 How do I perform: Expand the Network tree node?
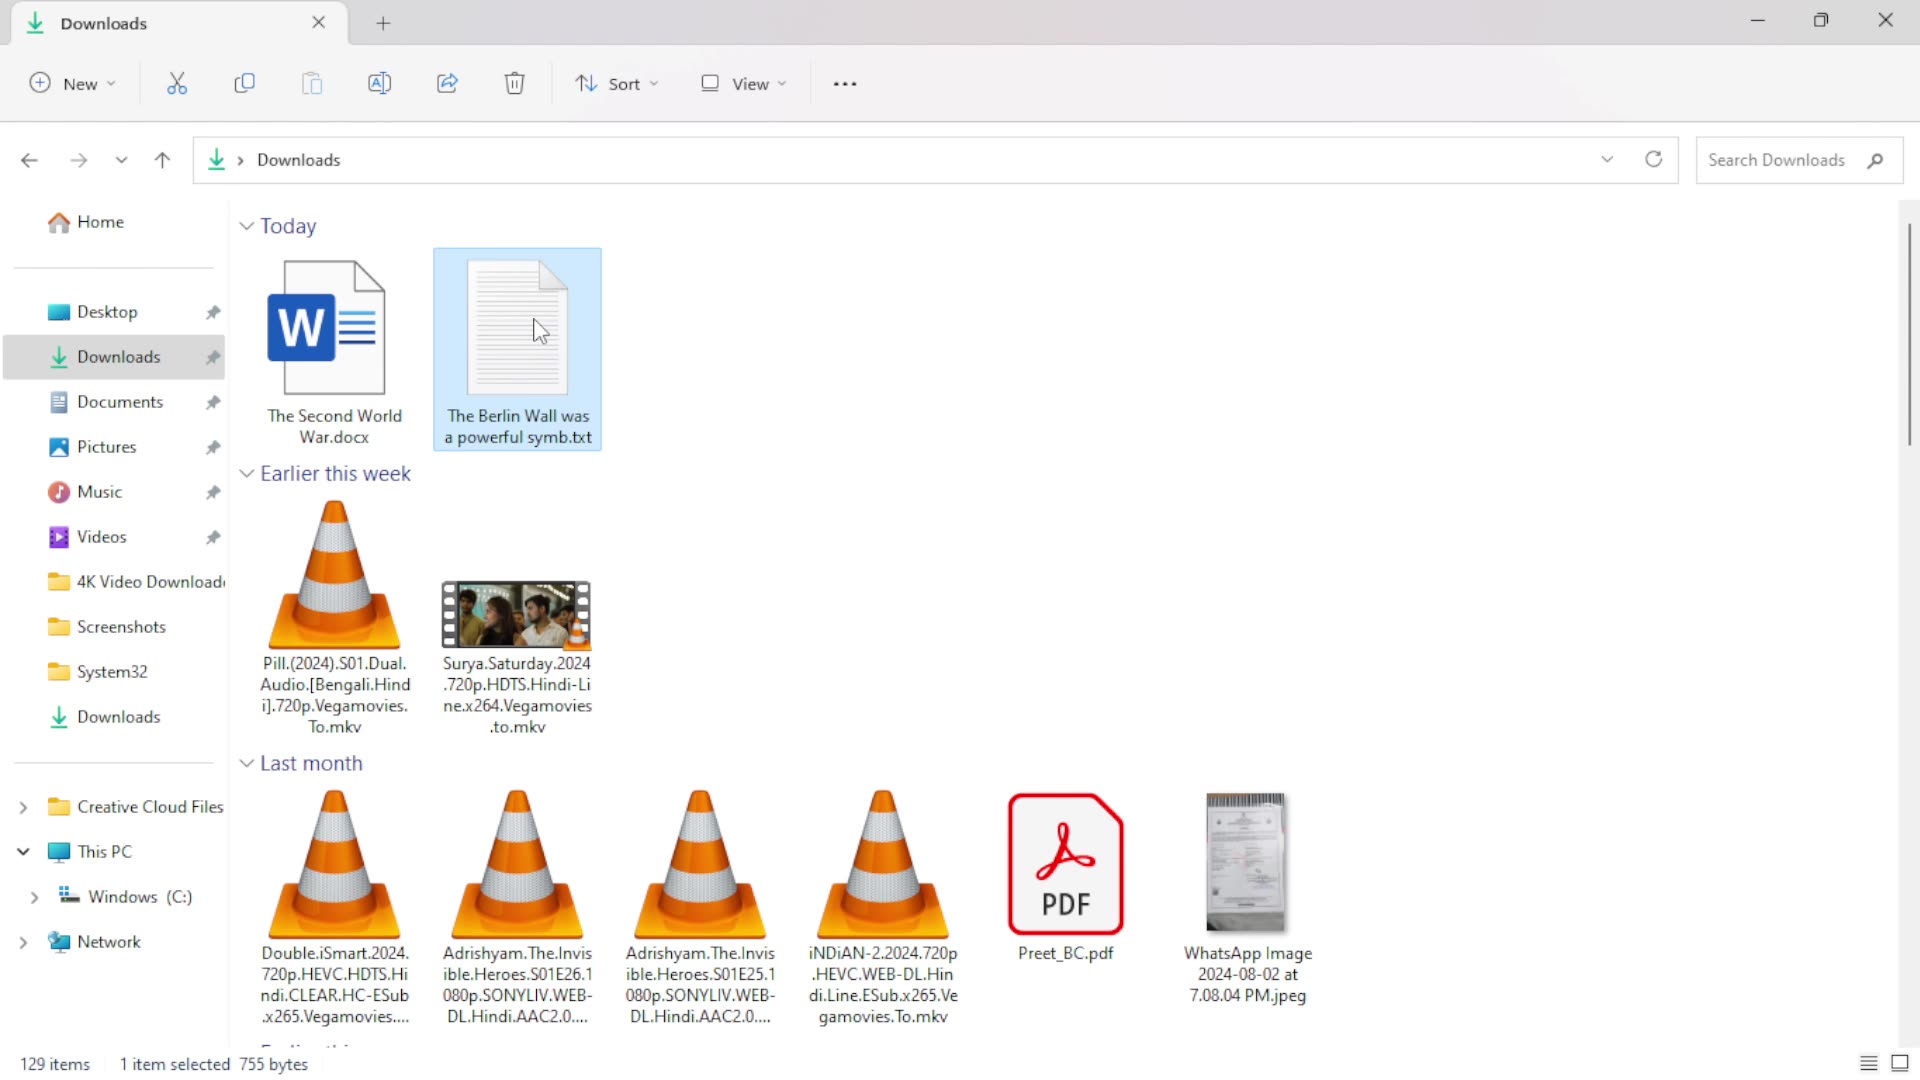pos(23,942)
